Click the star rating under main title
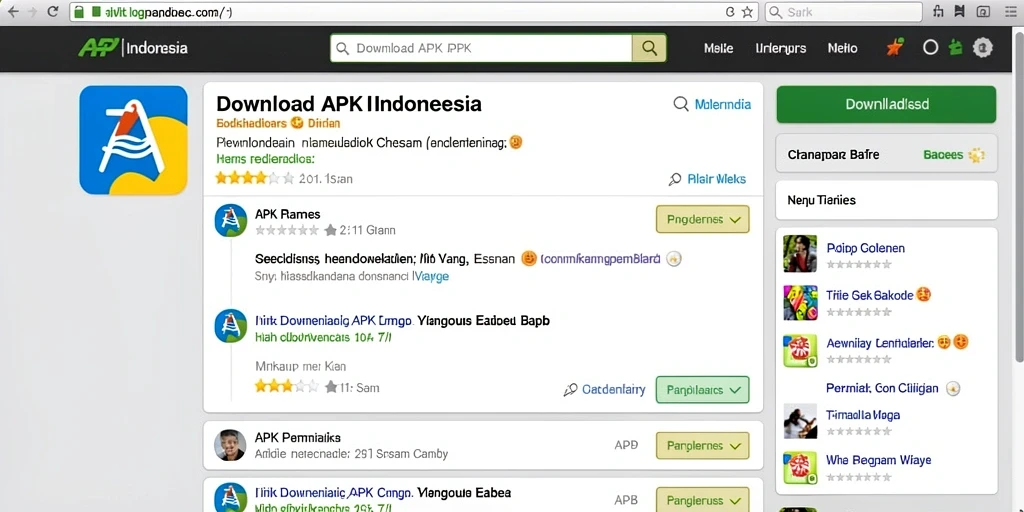 click(x=255, y=178)
